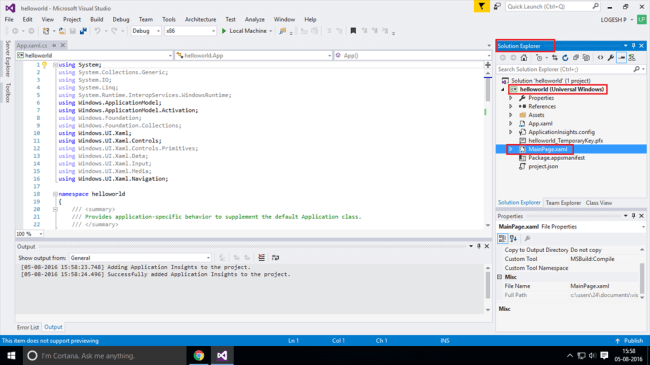650x365 pixels.
Task: Click the Find in Files toolbar icon
Action: coord(283,31)
